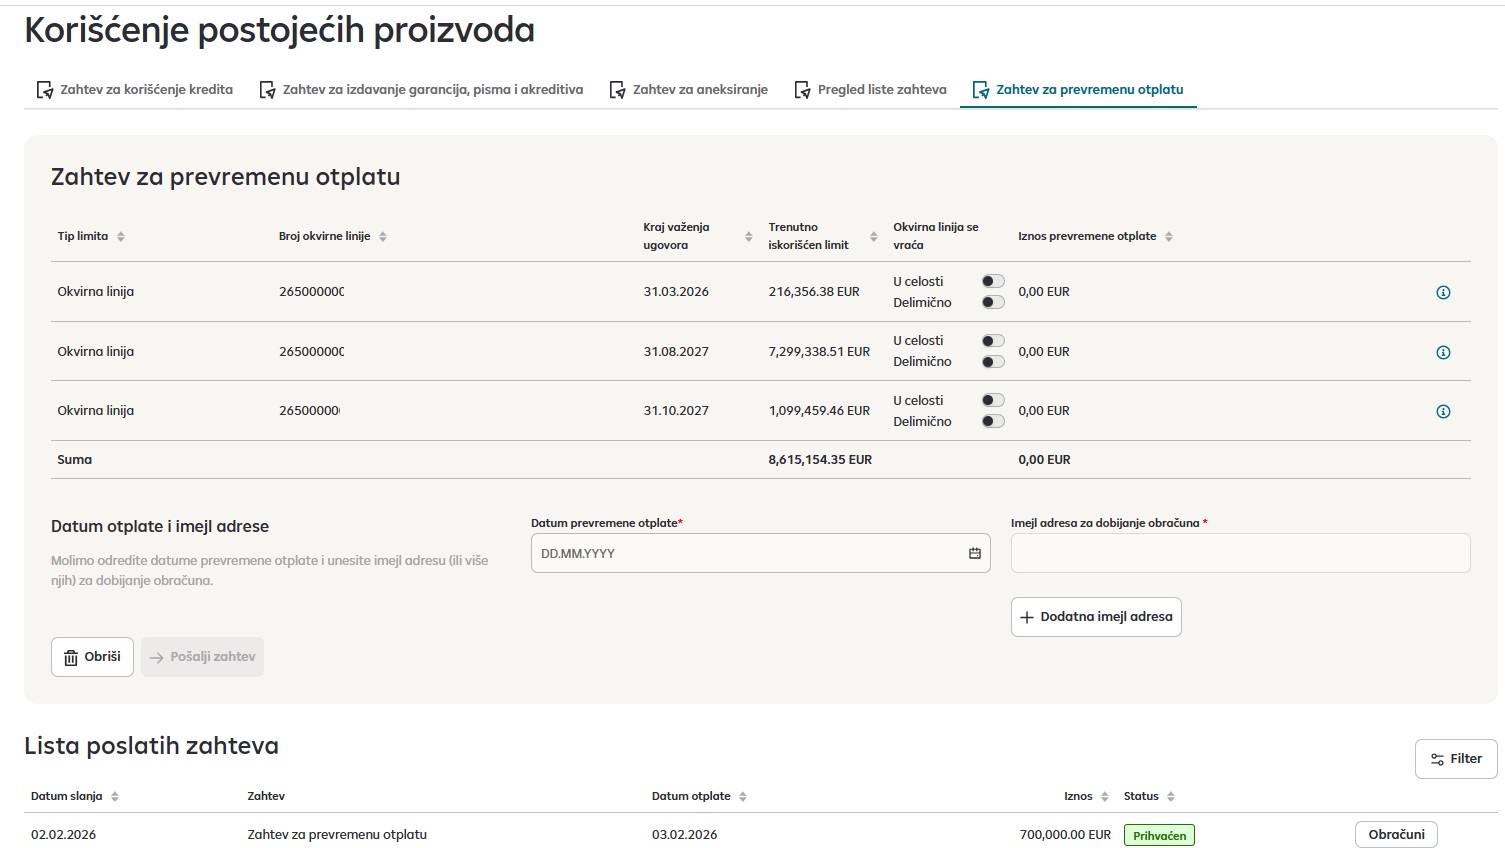The image size is (1505, 848).
Task: Toggle Delimično for 31.10.2027 line
Action: tap(993, 421)
